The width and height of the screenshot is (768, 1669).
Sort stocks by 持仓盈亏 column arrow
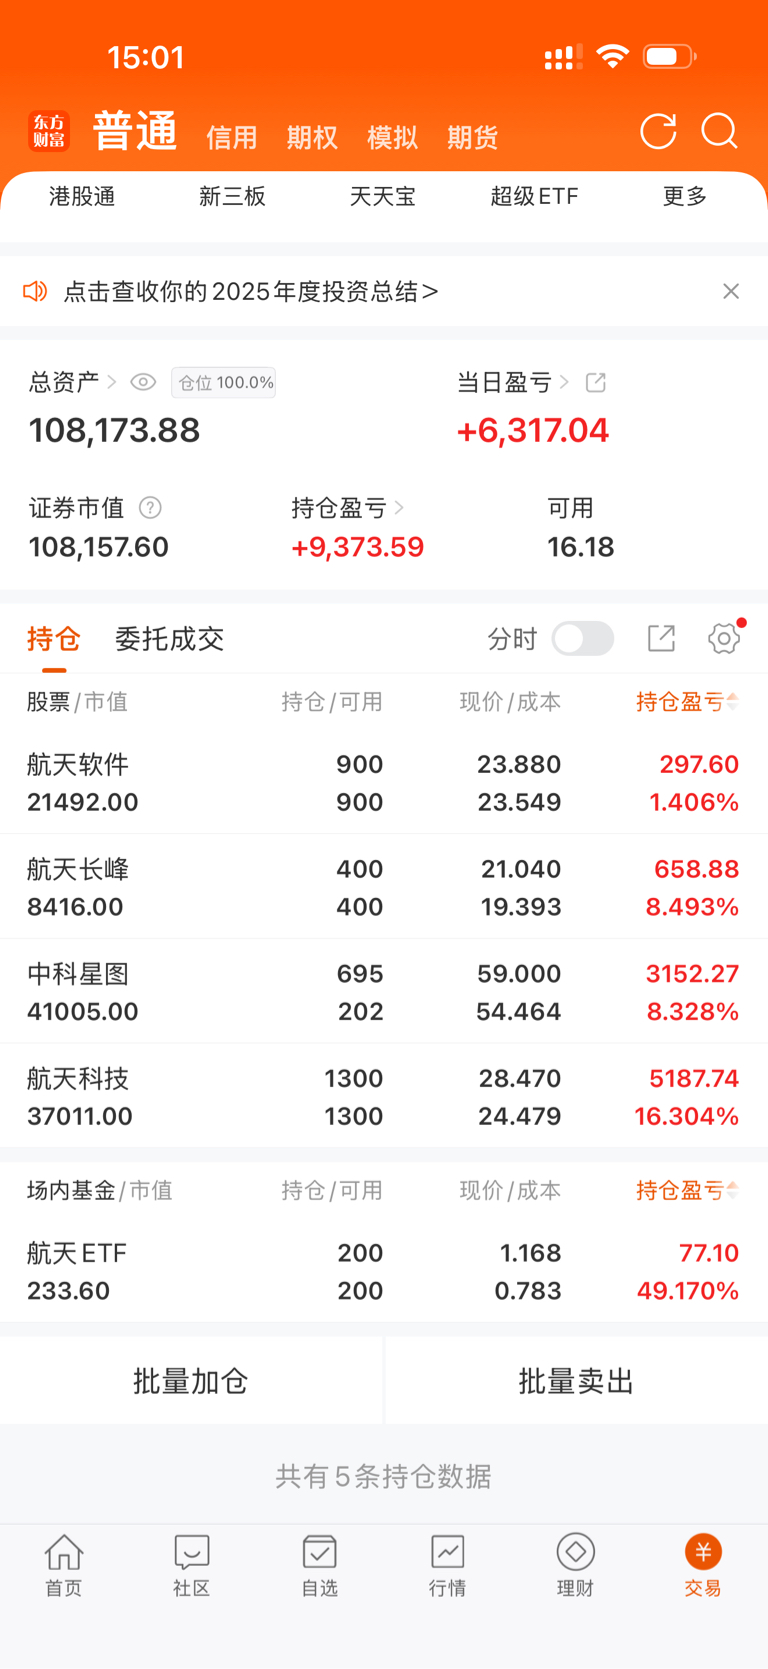pos(732,702)
